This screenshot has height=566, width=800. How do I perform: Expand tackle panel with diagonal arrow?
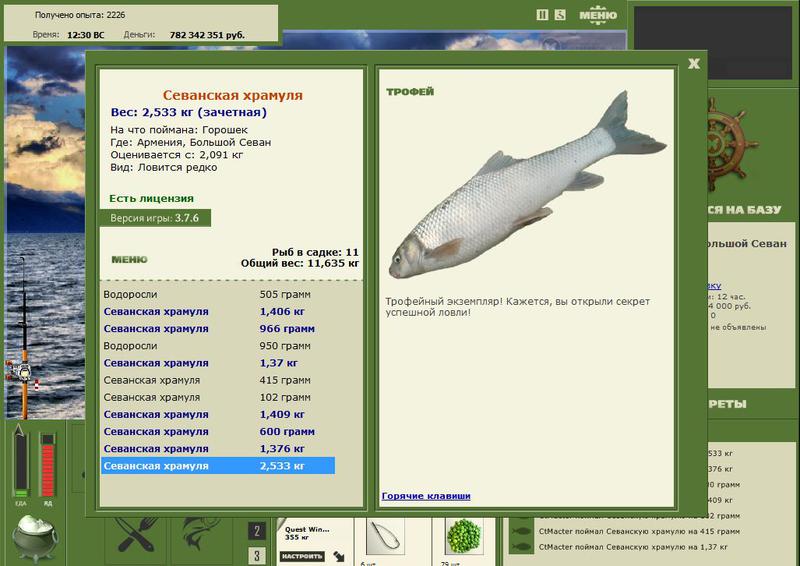click(x=339, y=556)
